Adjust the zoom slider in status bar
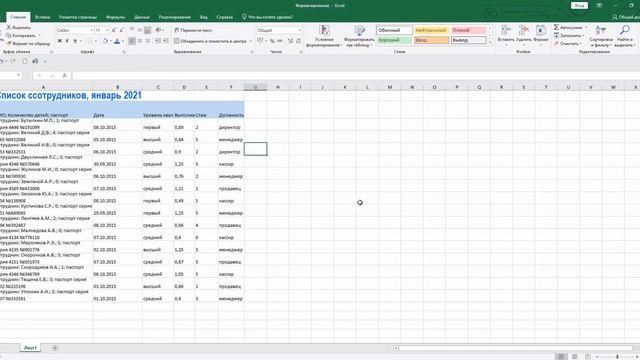Viewport: 640px width, 360px height. [617, 357]
